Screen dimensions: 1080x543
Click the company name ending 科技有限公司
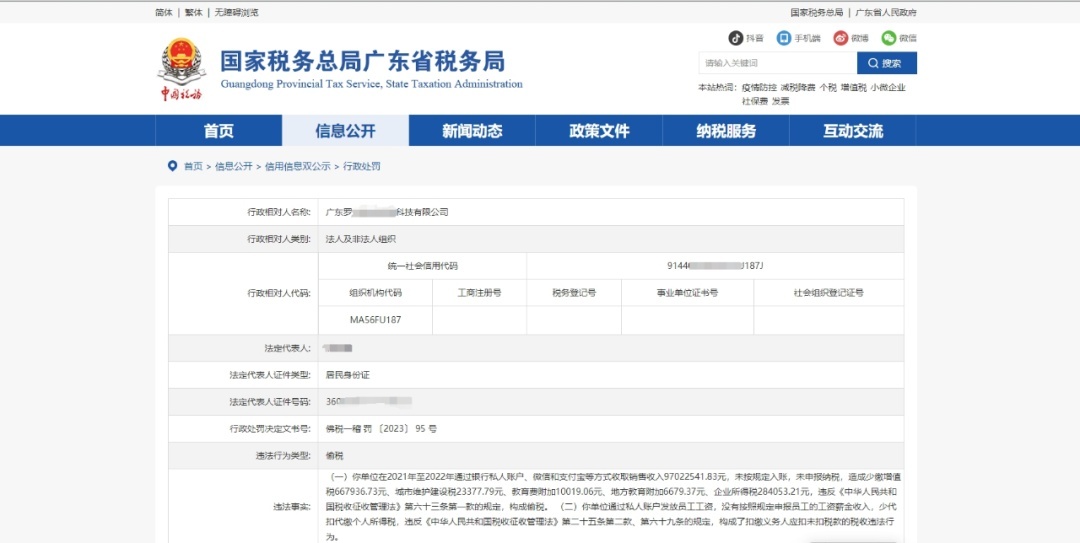pyautogui.click(x=386, y=212)
